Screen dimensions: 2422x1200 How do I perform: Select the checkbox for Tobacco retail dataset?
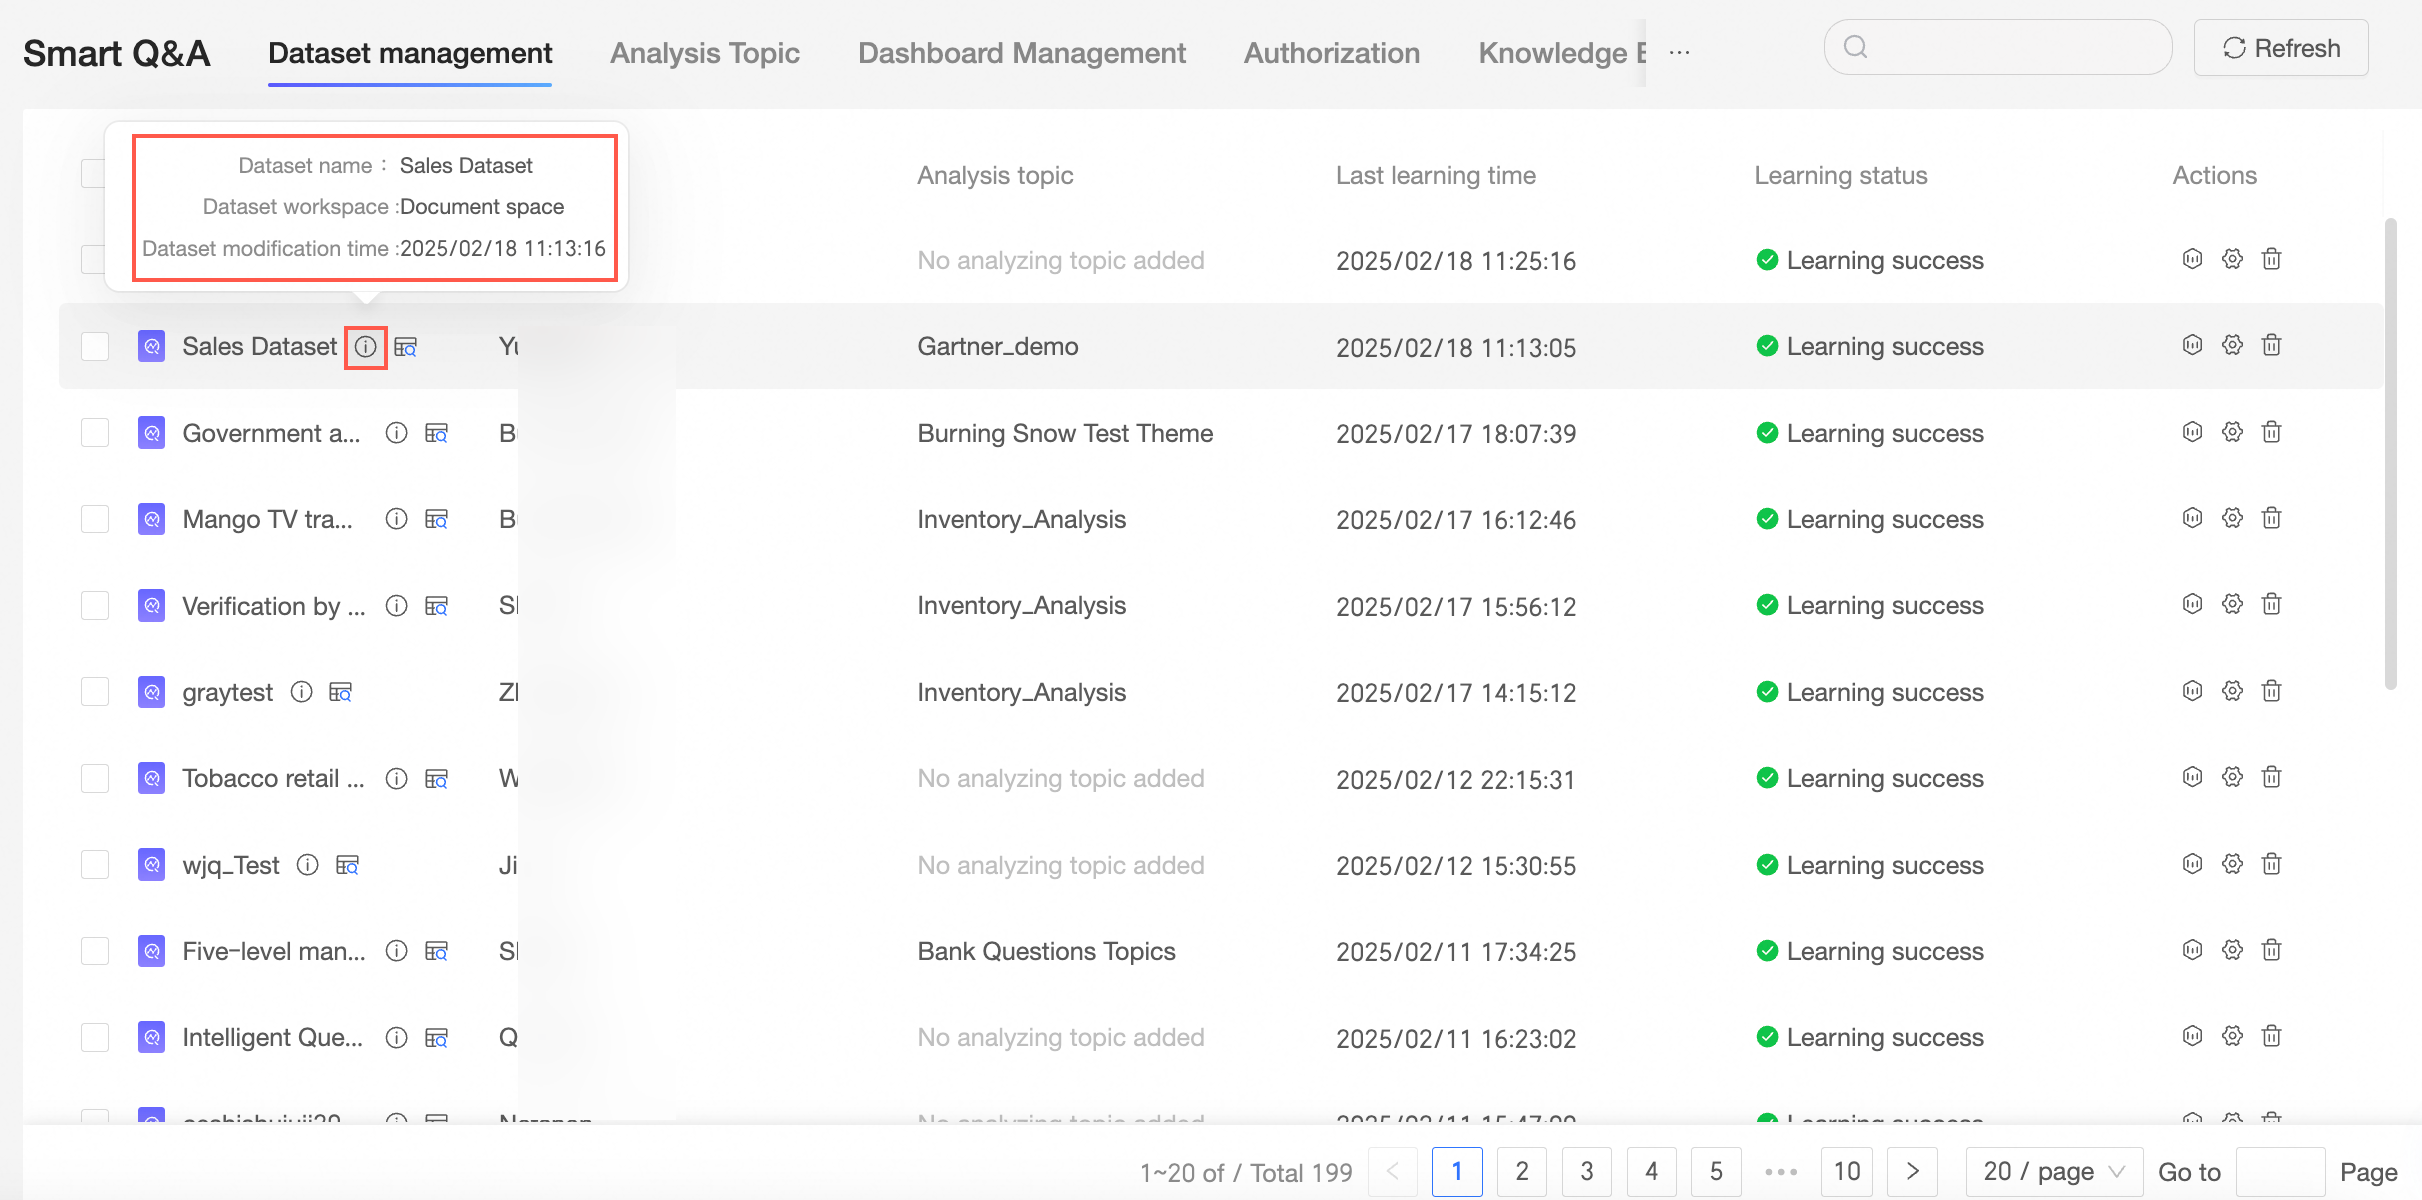(x=95, y=778)
